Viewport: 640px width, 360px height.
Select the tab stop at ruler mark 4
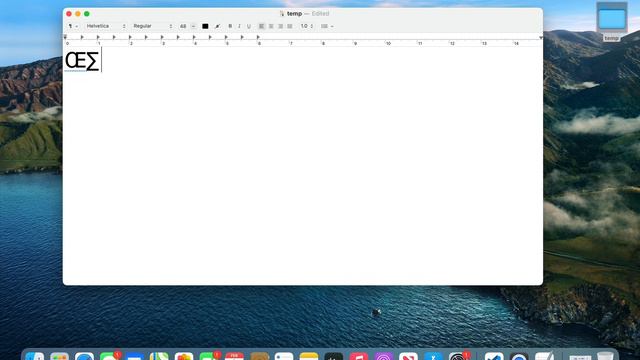coord(194,37)
